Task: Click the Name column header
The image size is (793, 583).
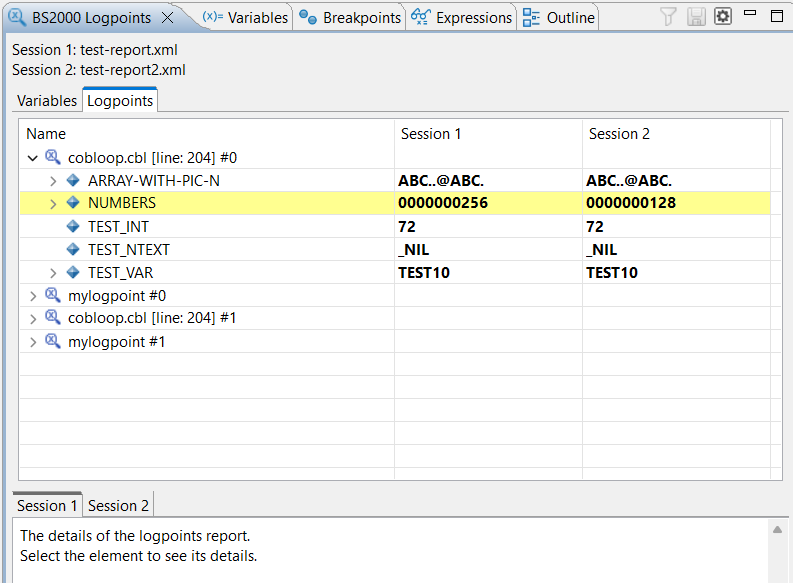Action: 46,134
